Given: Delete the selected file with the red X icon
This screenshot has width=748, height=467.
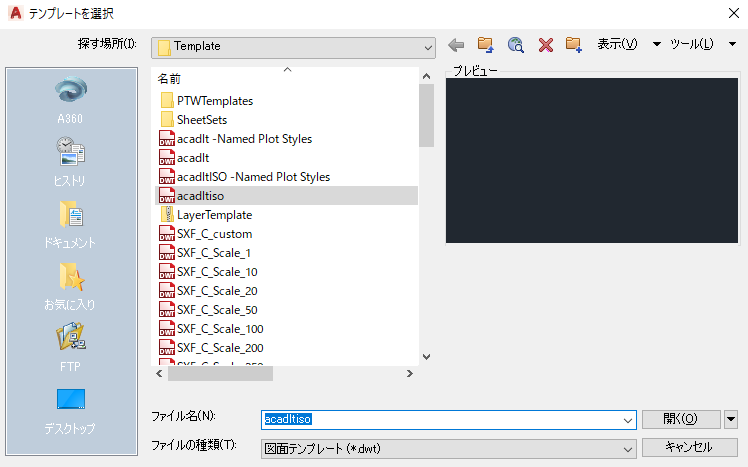Looking at the screenshot, I should pyautogui.click(x=545, y=45).
